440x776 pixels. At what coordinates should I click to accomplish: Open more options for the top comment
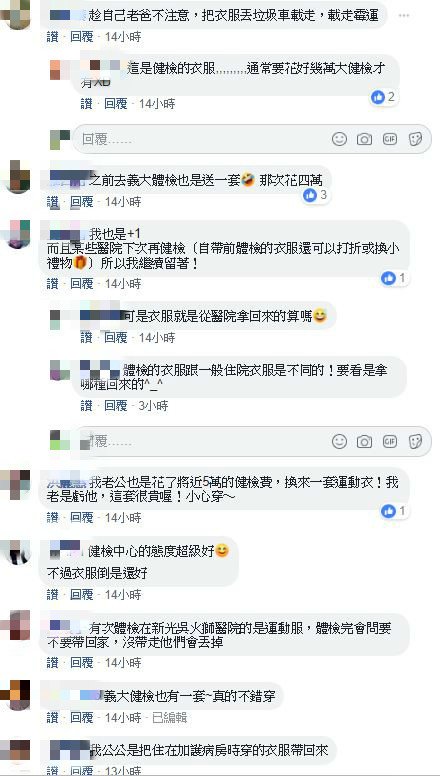click(404, 15)
